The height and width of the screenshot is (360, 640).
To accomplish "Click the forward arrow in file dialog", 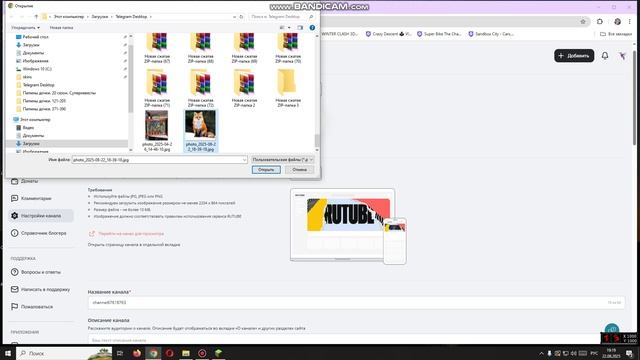I will 22,17.
